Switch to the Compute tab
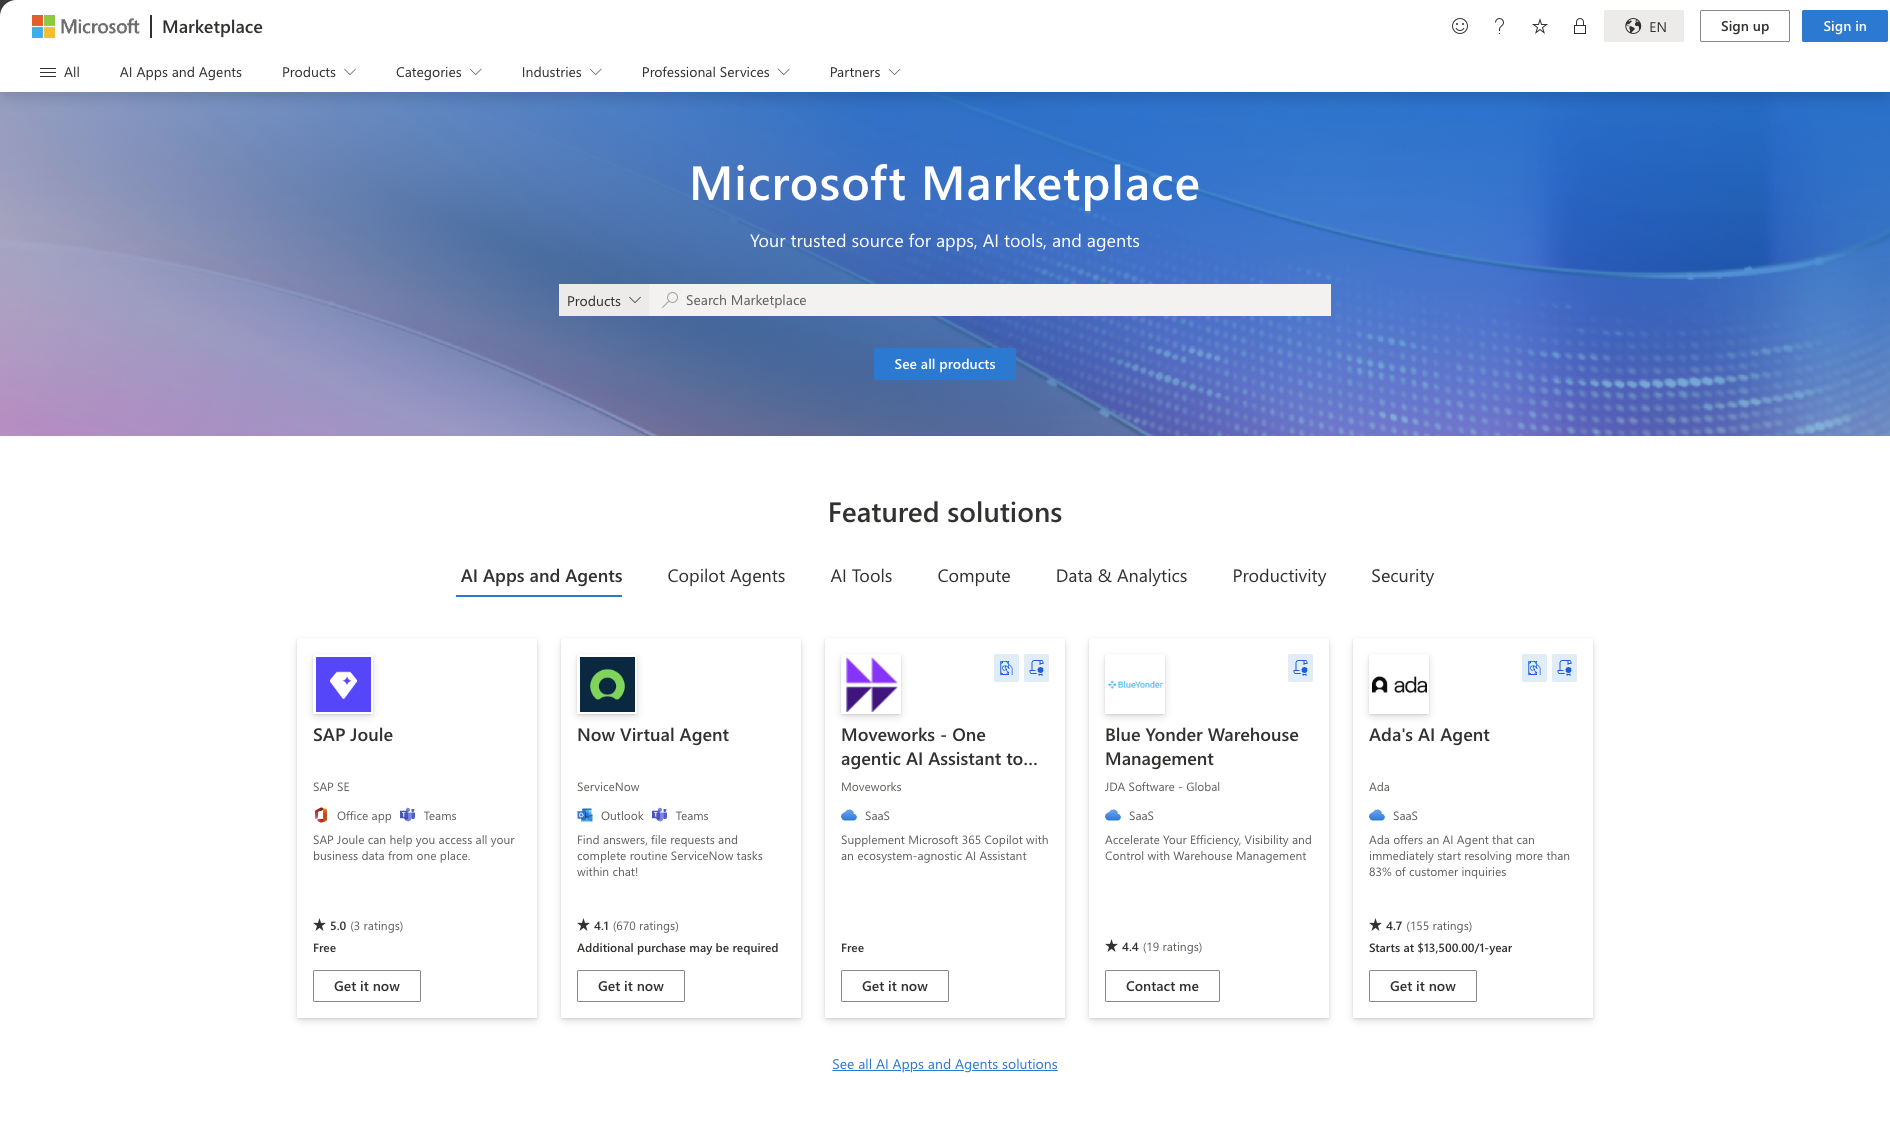This screenshot has height=1124, width=1890. (974, 576)
